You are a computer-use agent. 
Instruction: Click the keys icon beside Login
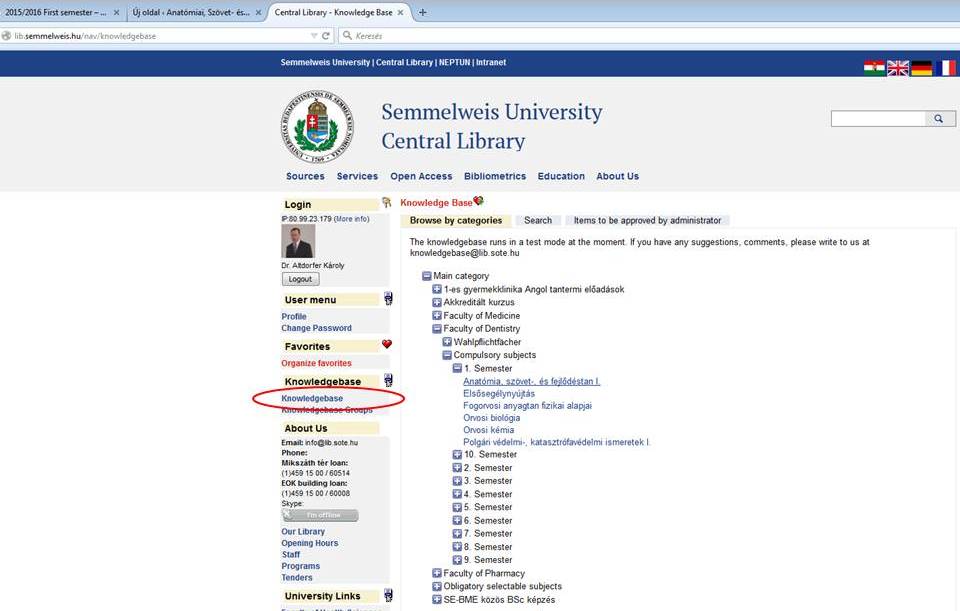click(386, 202)
